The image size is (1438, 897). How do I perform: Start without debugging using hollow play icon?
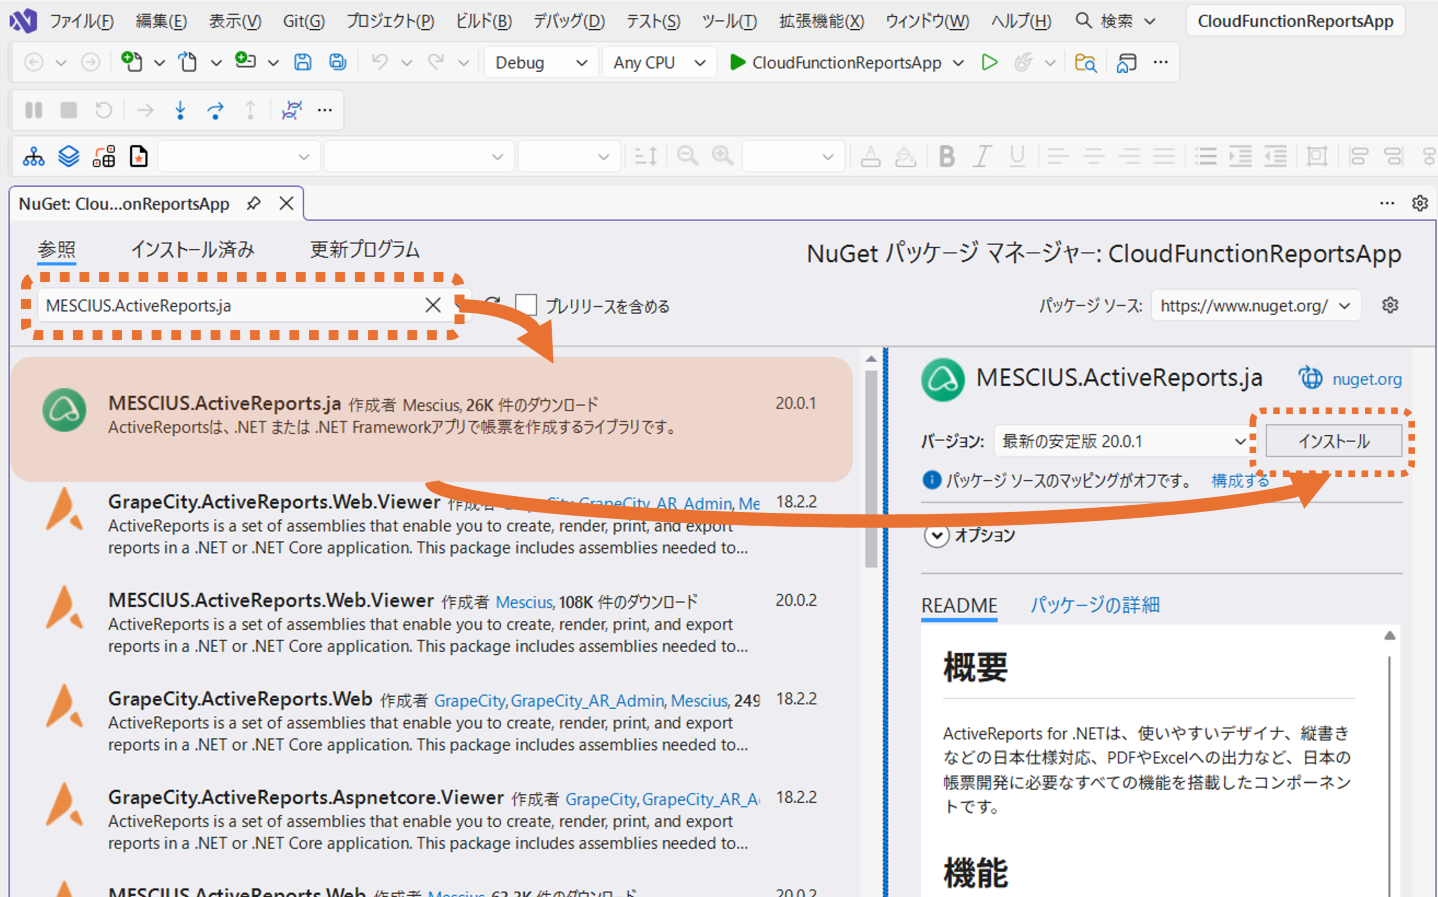tap(989, 62)
